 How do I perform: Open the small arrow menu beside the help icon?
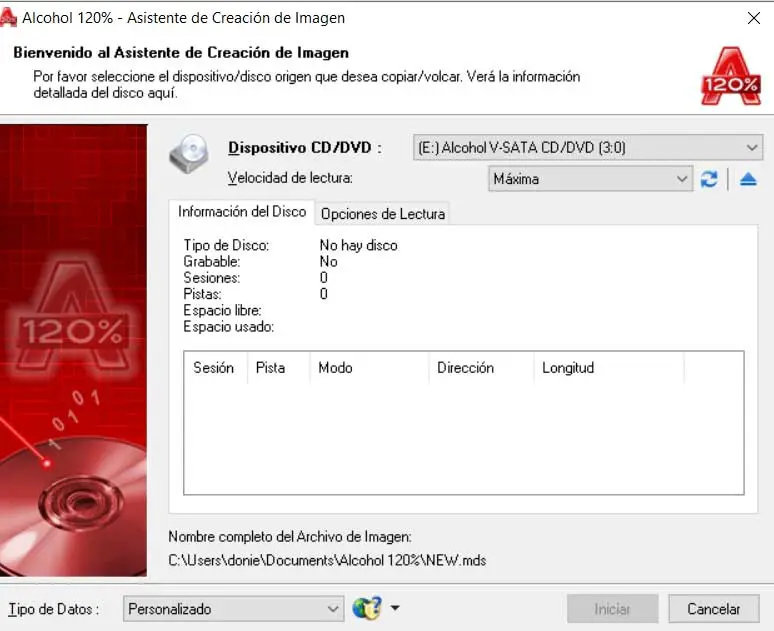395,608
